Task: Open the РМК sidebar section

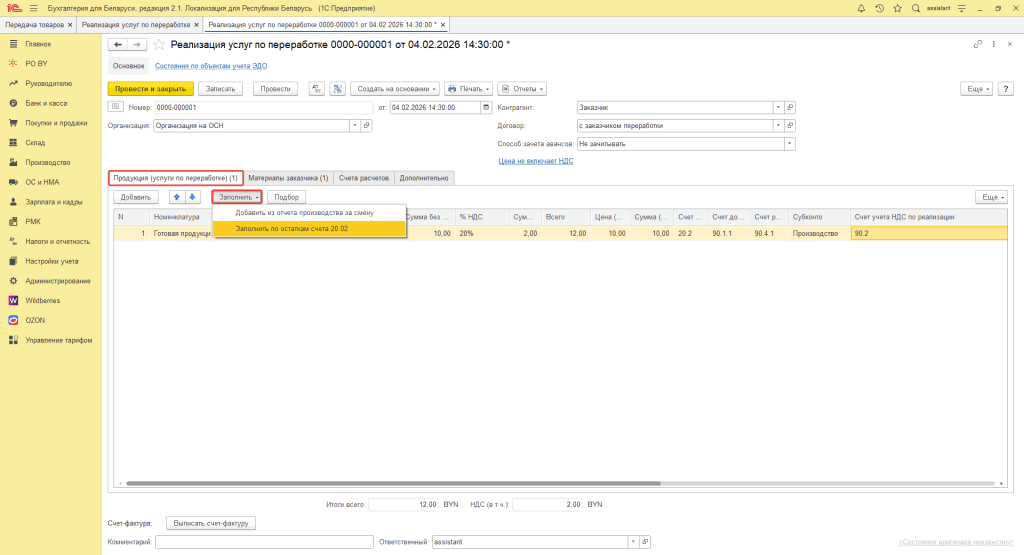Action: (x=33, y=221)
